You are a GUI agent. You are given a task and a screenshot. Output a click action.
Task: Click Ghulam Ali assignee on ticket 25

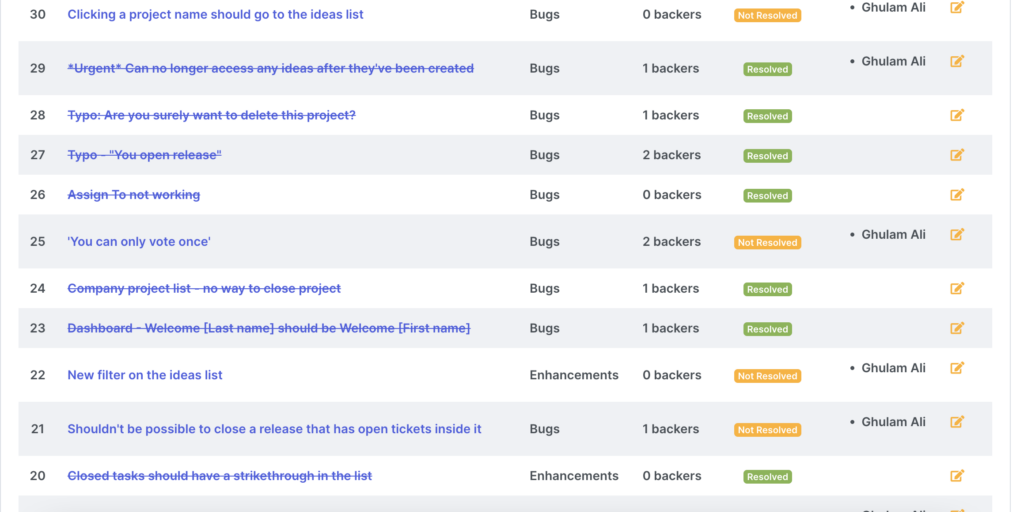893,235
